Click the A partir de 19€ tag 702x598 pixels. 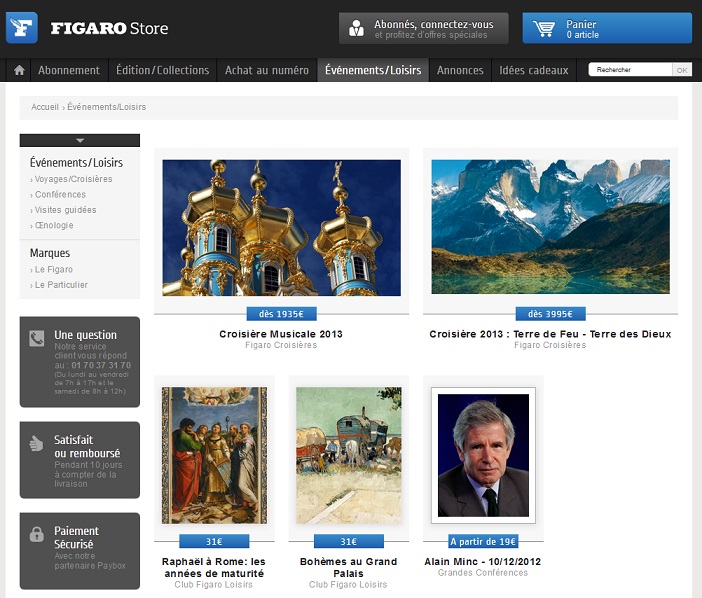483,541
